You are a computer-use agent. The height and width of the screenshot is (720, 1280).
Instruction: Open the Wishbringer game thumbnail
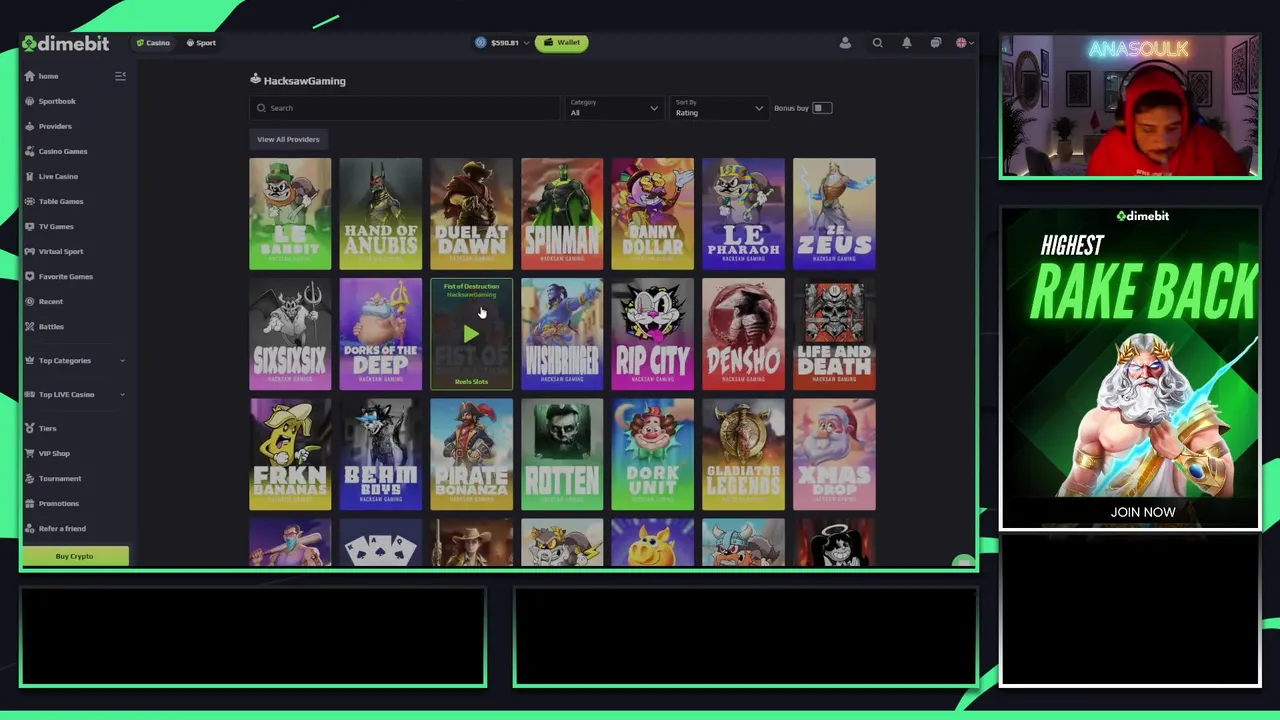[x=562, y=334]
